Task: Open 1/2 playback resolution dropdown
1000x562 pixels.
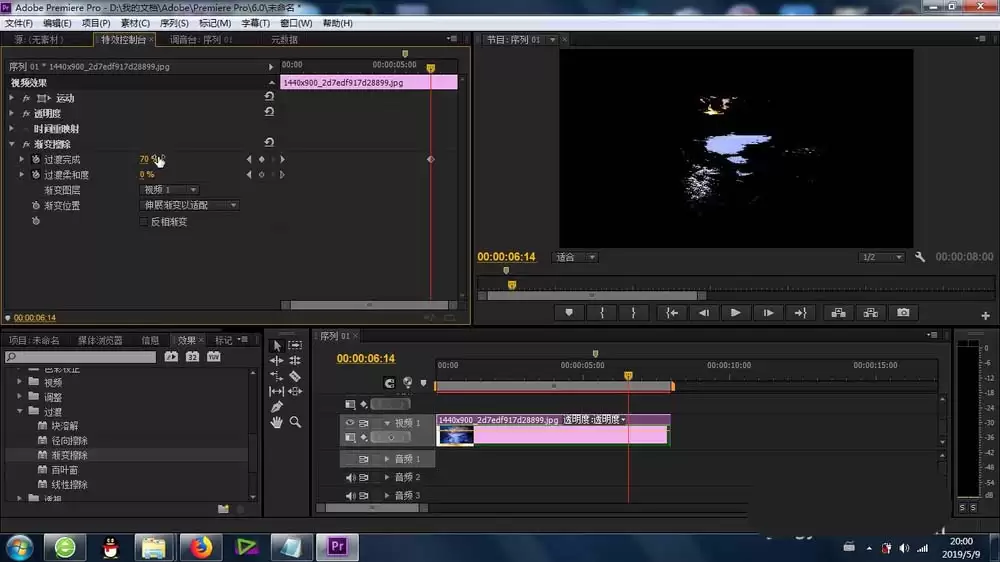Action: 881,257
